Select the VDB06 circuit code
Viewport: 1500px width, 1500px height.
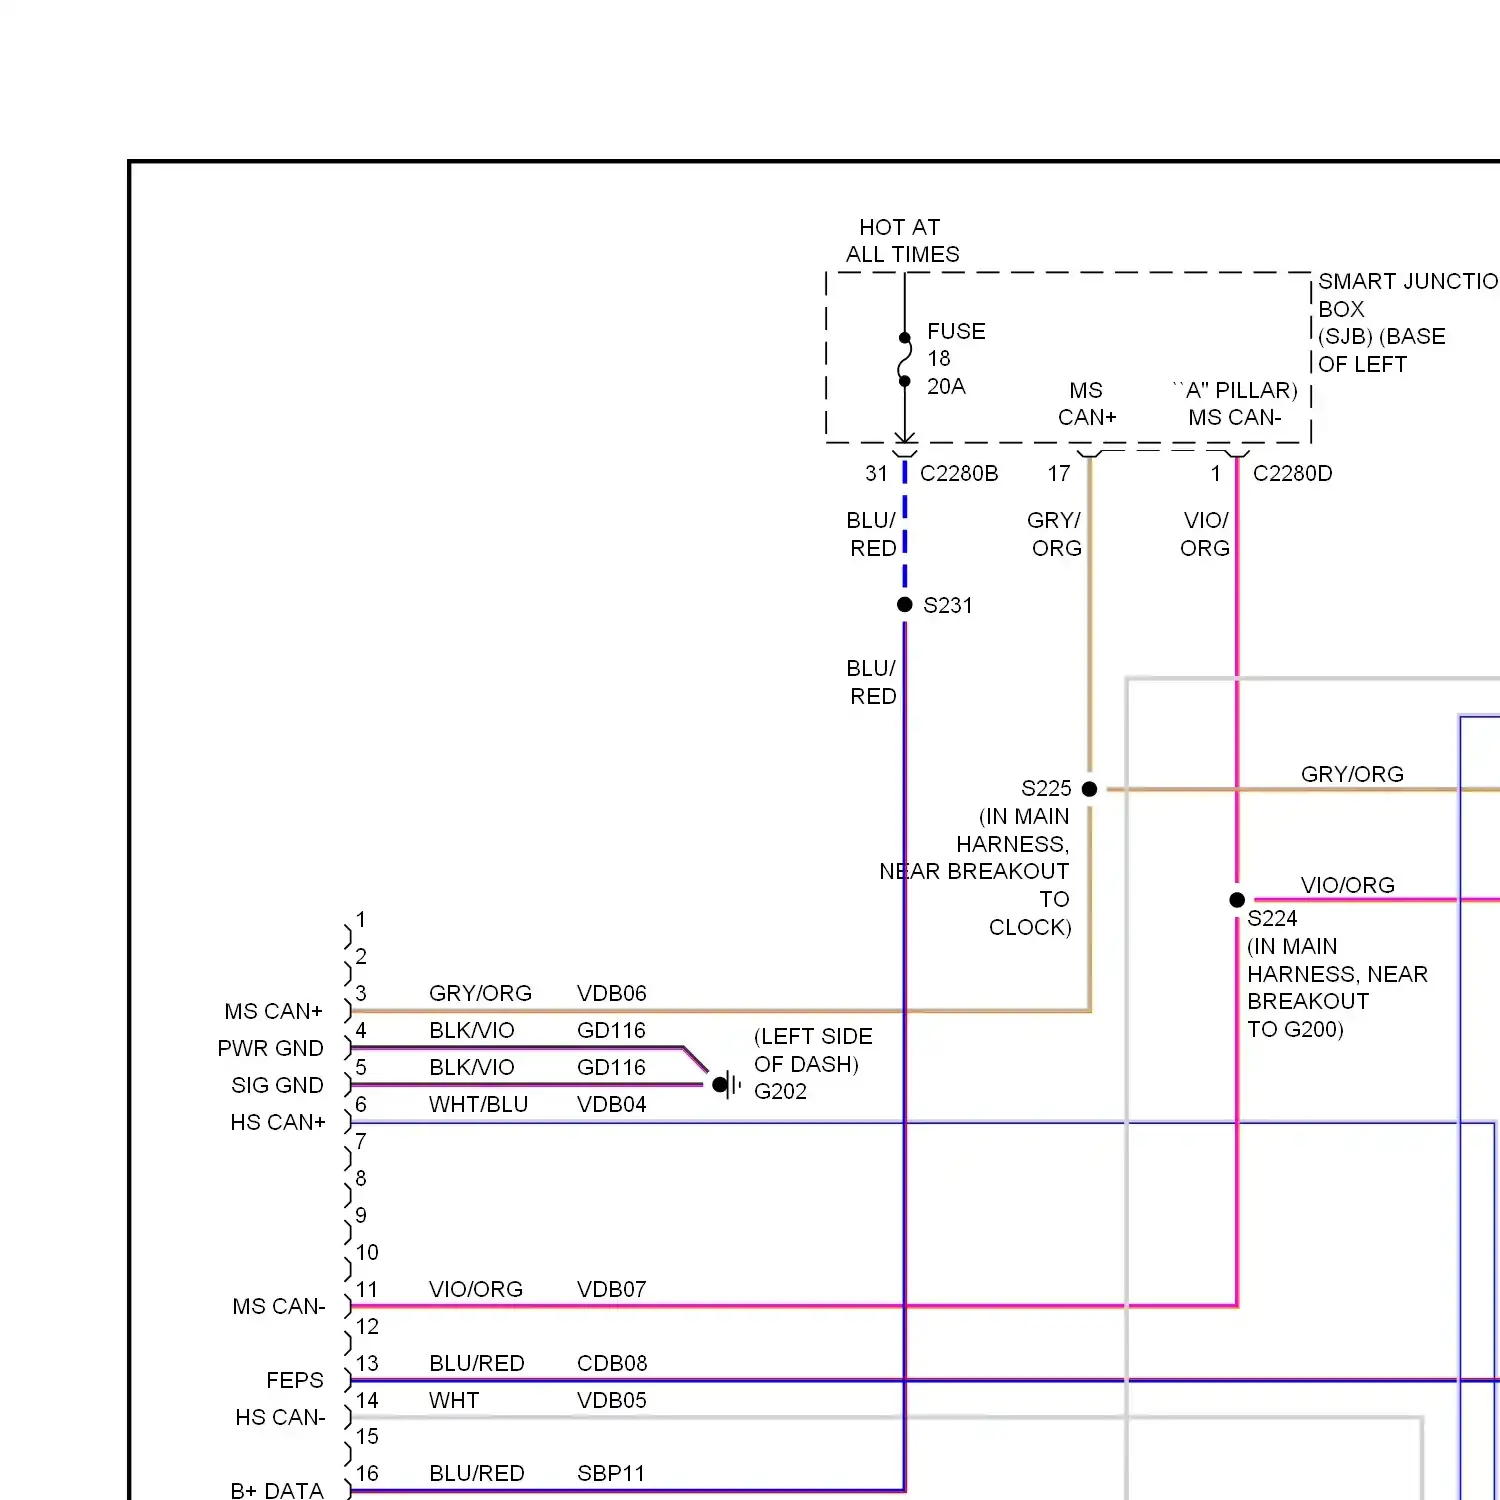(x=611, y=993)
